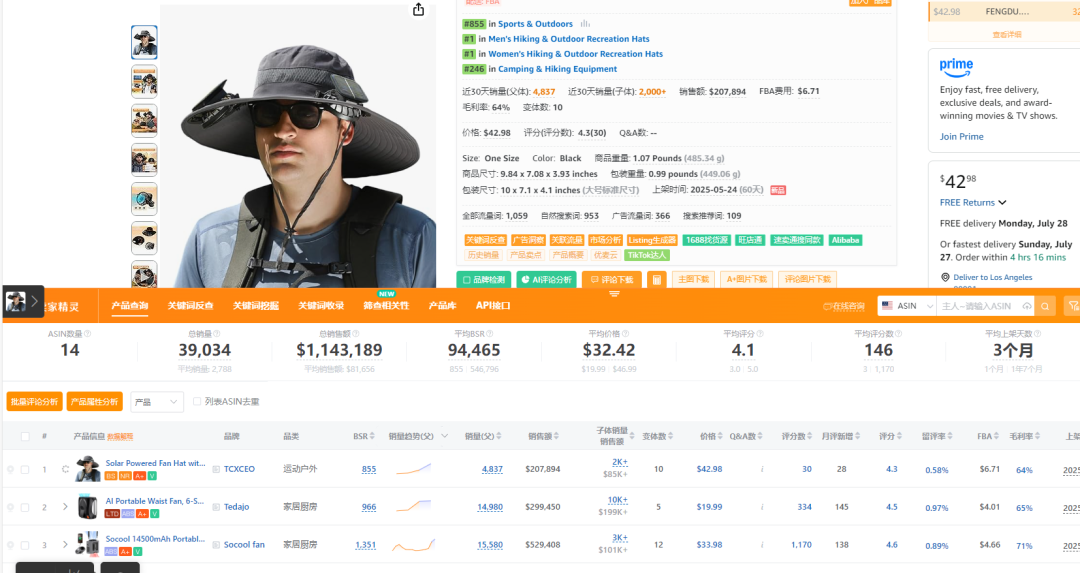Open the ASIN marketplace dropdown with US flag
1080x573 pixels.
click(x=907, y=306)
